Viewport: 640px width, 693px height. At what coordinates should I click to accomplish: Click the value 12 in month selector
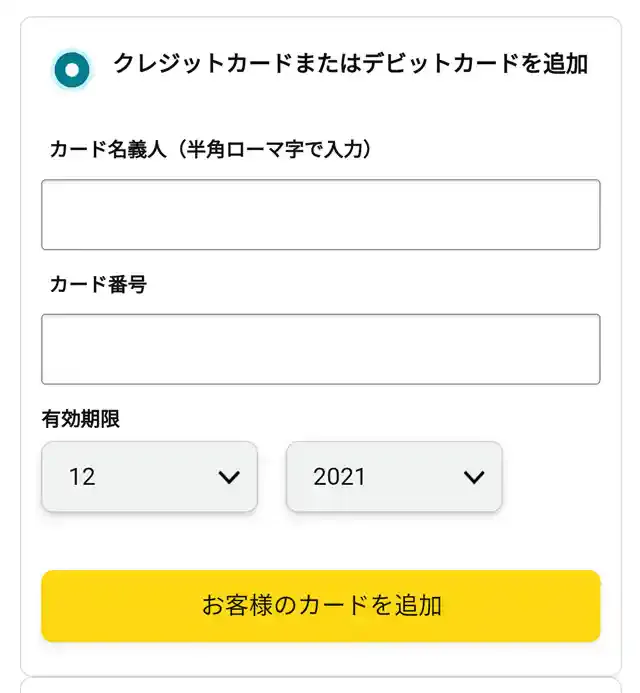coord(82,478)
